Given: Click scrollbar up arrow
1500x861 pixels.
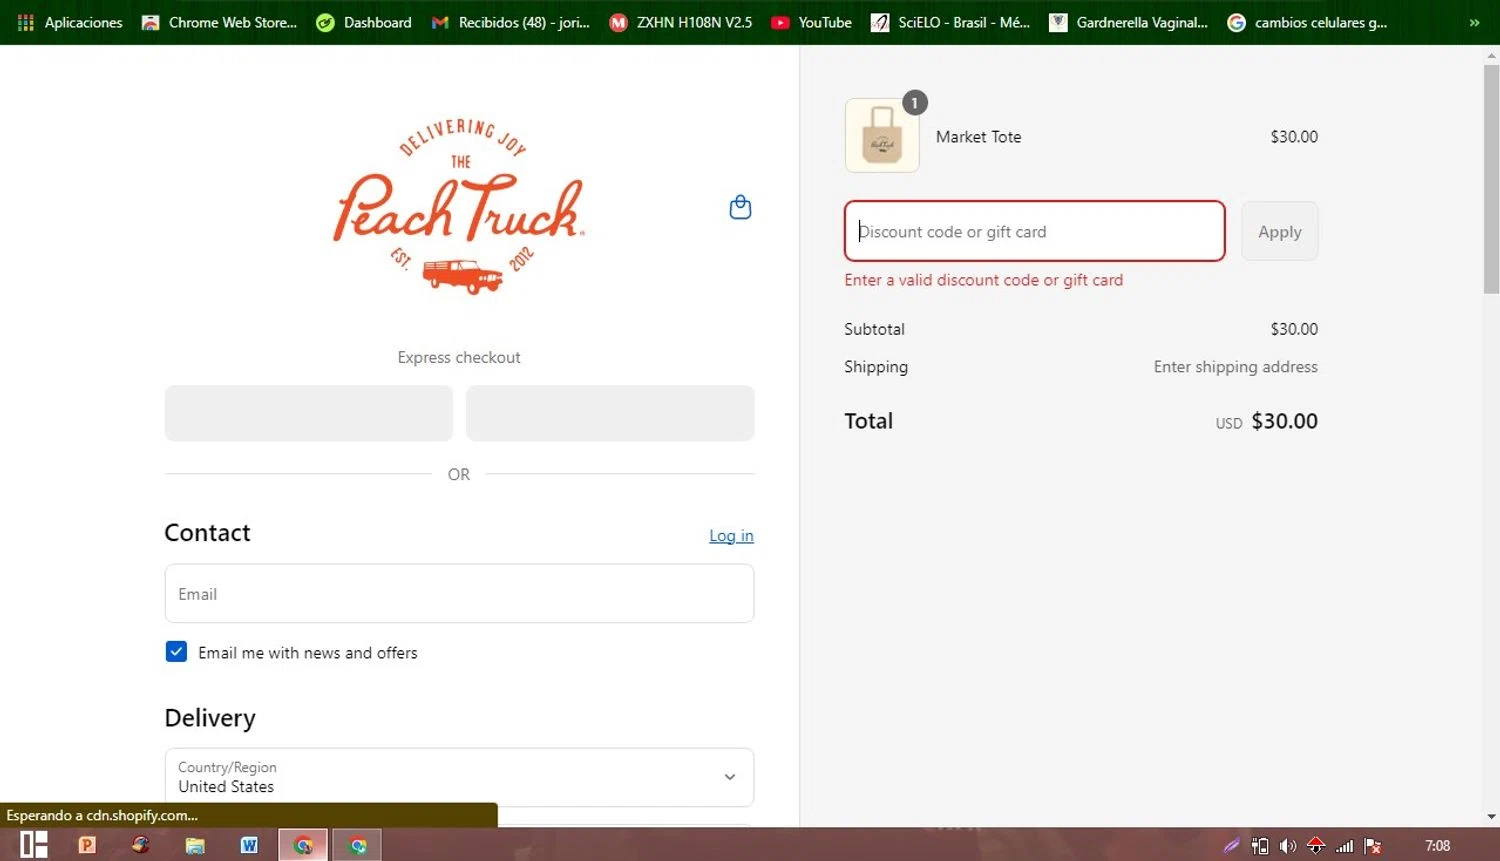Looking at the screenshot, I should point(1491,54).
